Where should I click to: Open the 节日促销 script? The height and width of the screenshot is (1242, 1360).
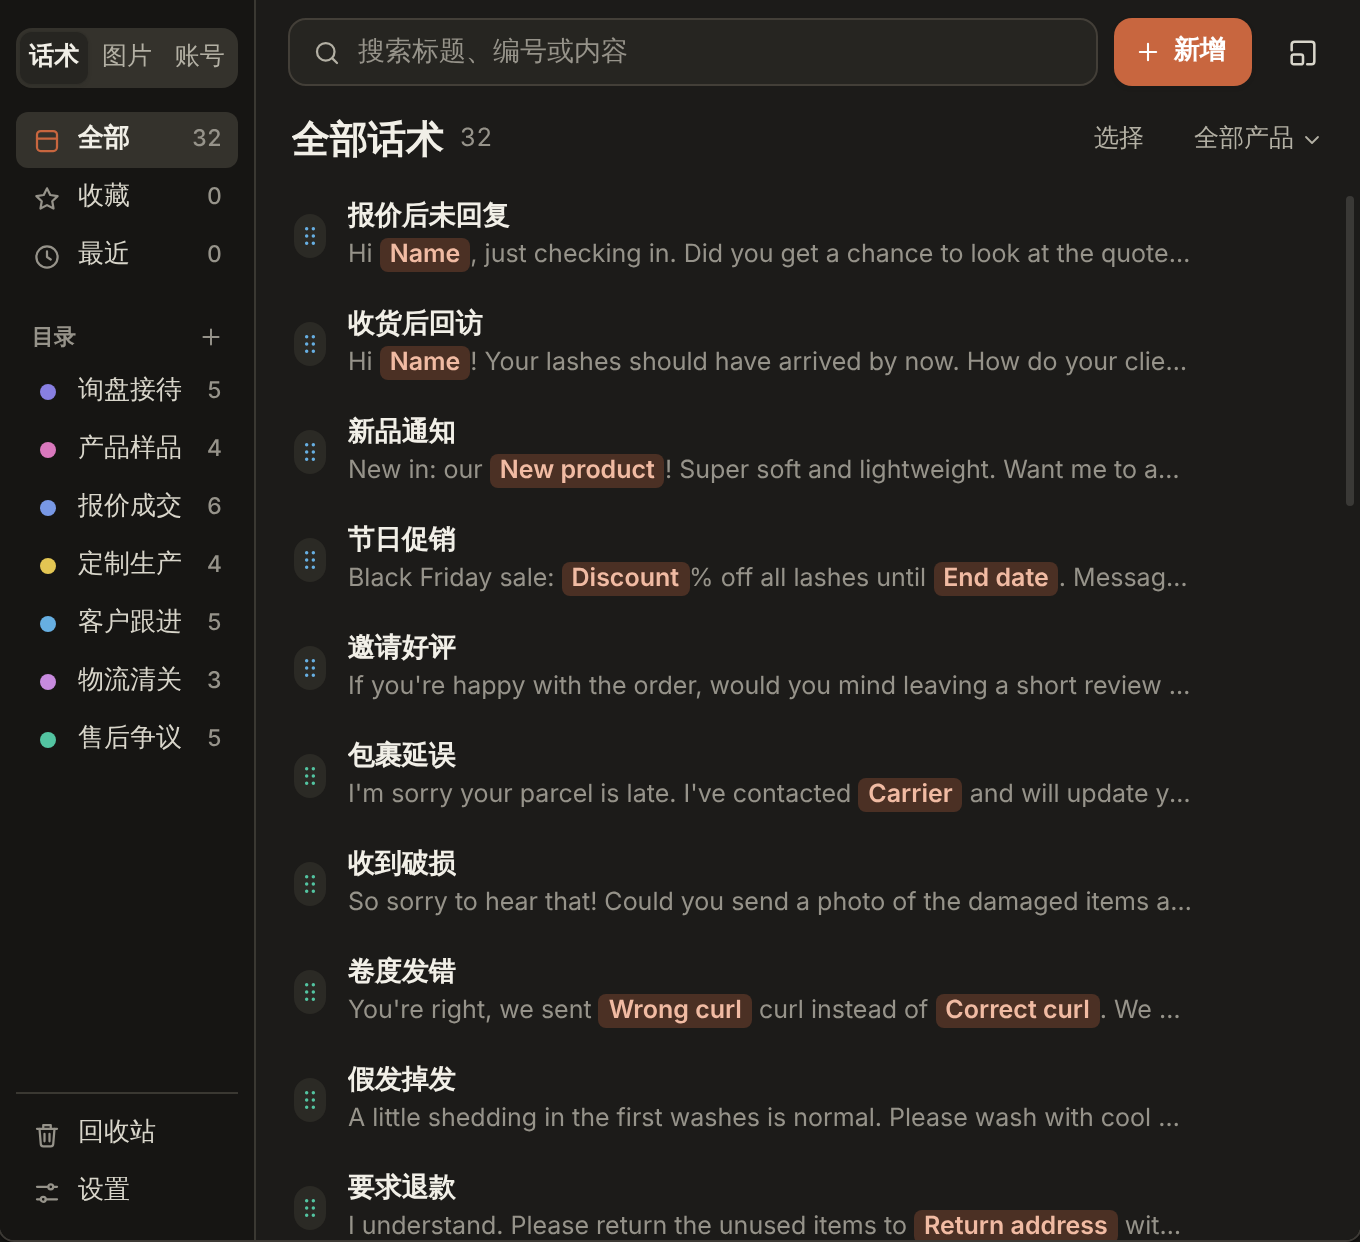click(808, 559)
